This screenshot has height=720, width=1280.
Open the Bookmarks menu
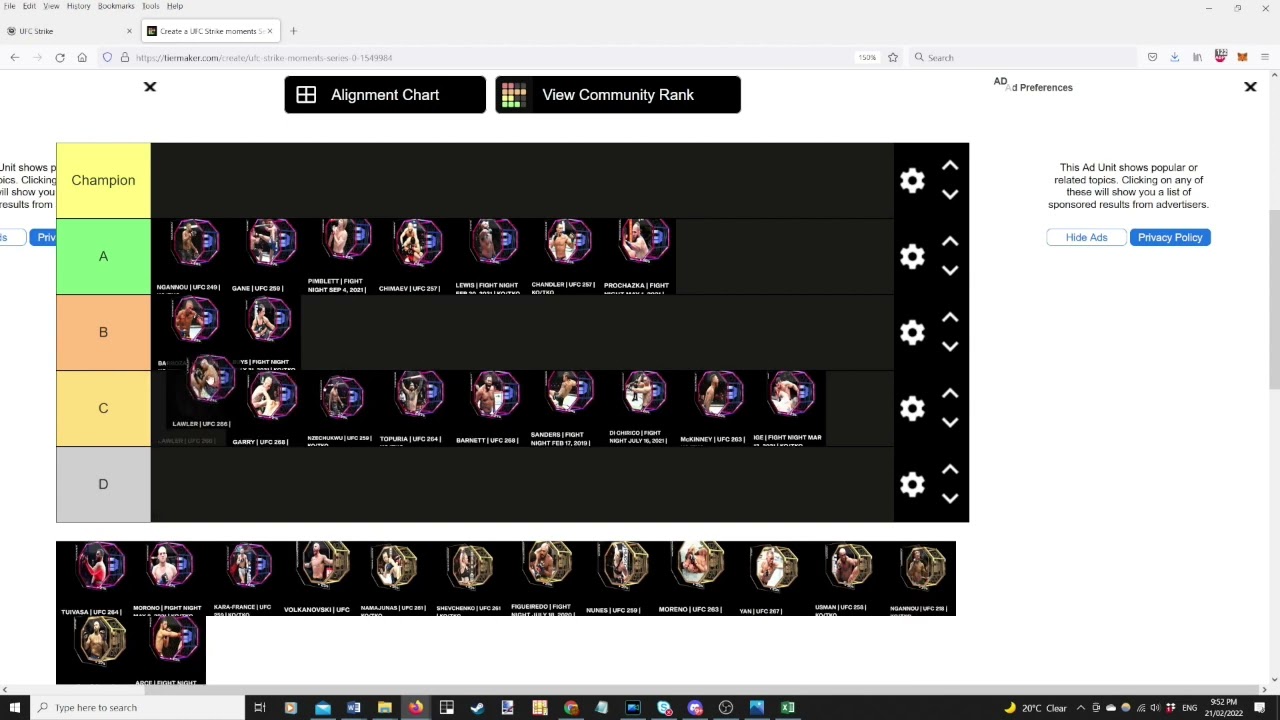click(116, 6)
